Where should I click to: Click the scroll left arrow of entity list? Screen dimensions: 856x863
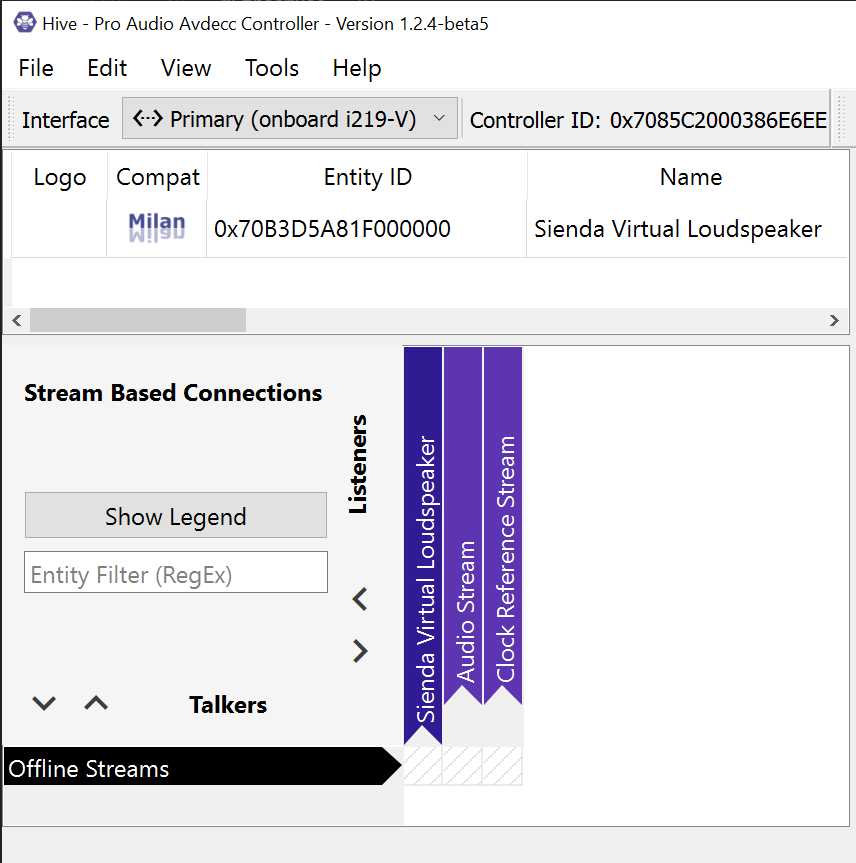[x=17, y=320]
